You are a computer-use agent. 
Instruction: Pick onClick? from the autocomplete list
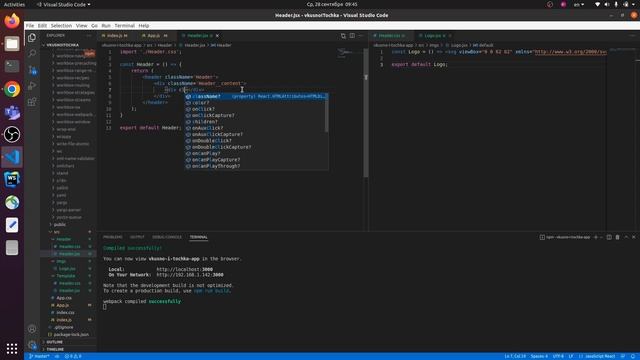tap(256, 109)
